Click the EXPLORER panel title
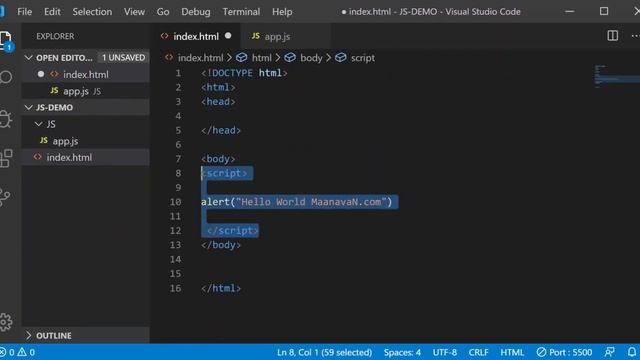The height and width of the screenshot is (360, 640). click(x=55, y=36)
